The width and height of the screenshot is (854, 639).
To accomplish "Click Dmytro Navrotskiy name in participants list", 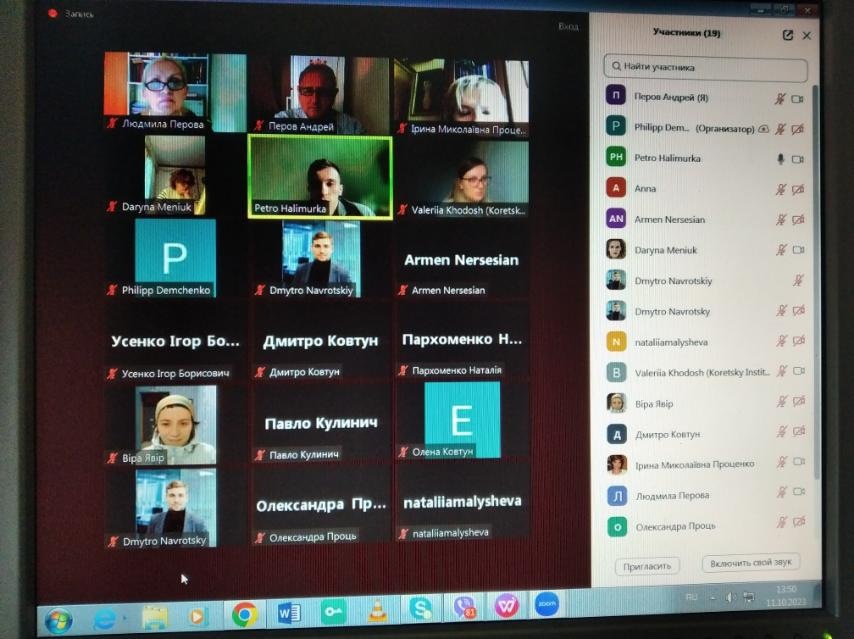I will (x=673, y=281).
